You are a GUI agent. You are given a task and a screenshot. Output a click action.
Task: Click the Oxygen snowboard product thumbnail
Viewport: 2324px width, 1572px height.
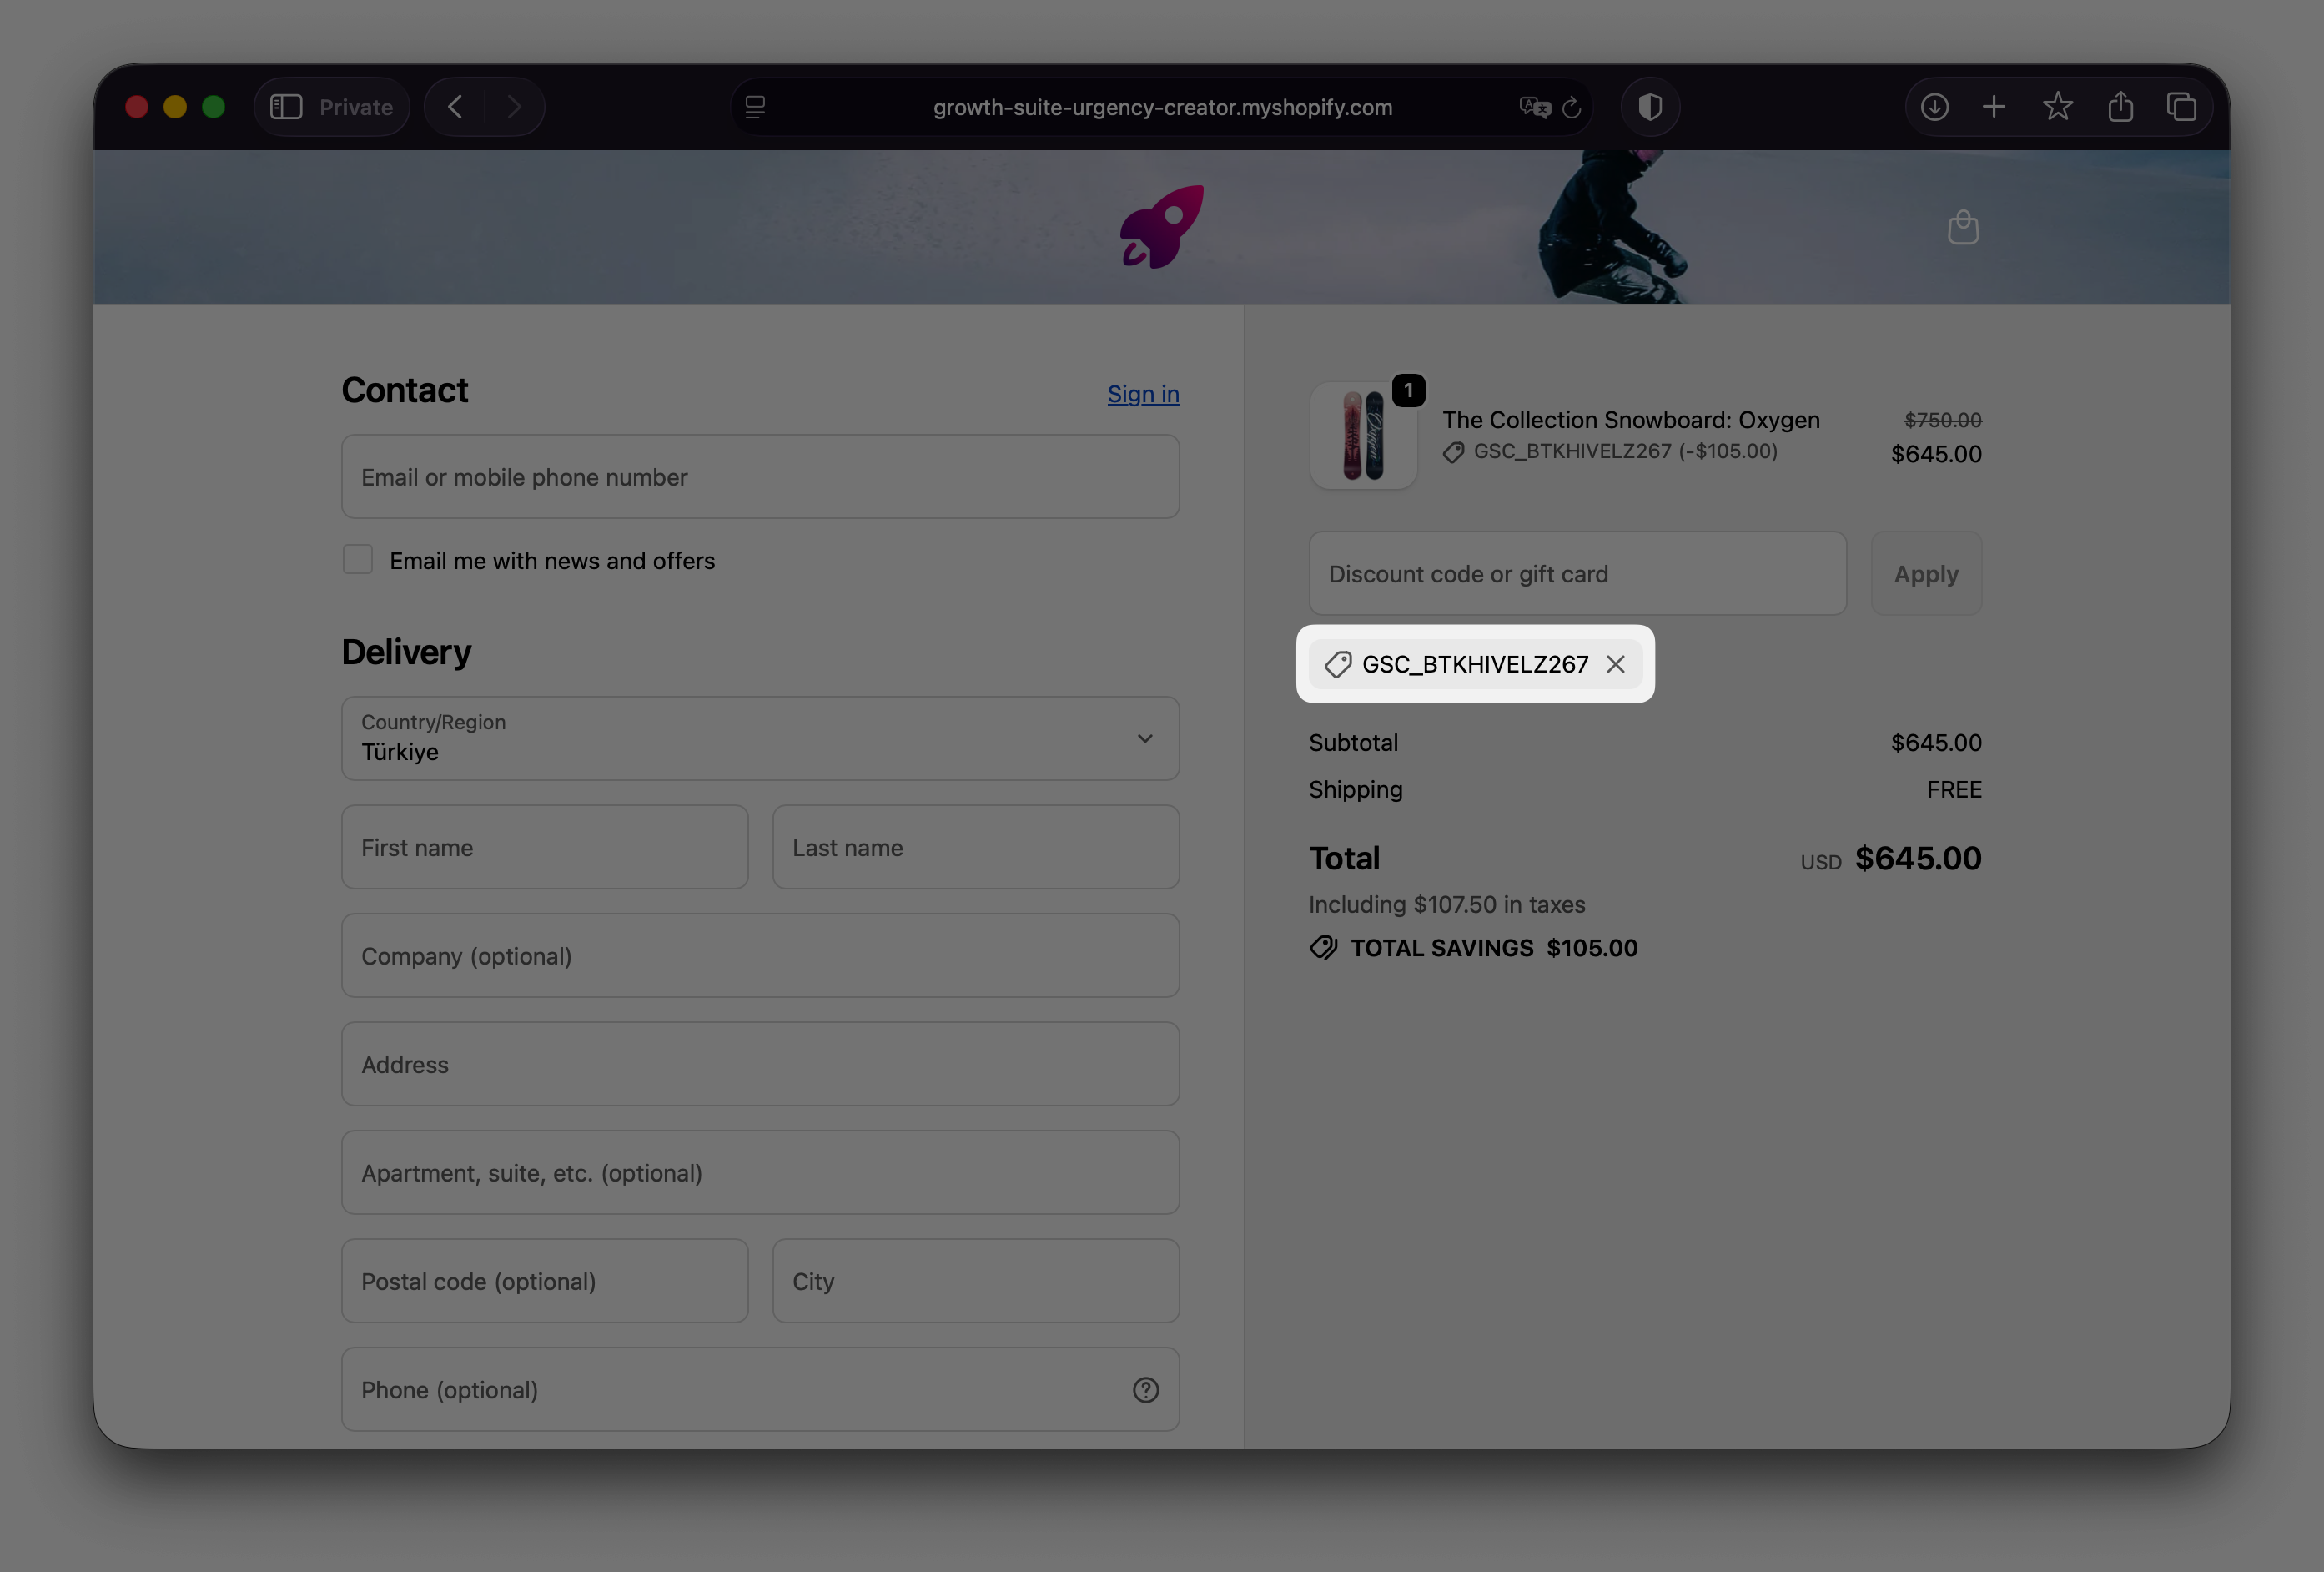(1363, 436)
